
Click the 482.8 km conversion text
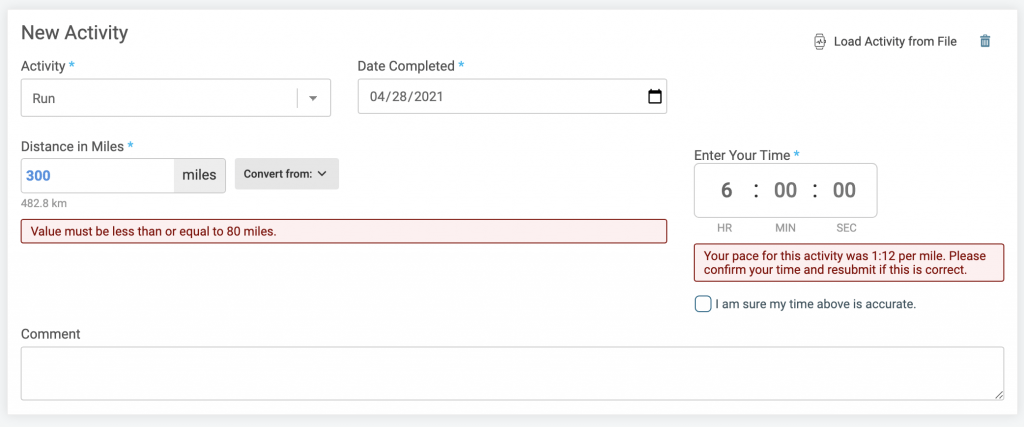(44, 203)
